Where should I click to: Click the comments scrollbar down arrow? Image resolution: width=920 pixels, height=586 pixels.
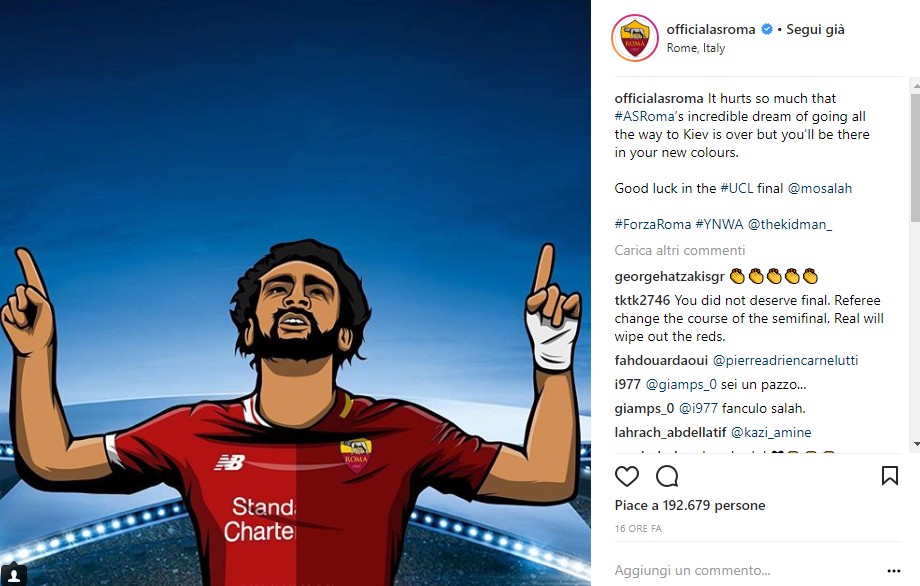(x=916, y=445)
